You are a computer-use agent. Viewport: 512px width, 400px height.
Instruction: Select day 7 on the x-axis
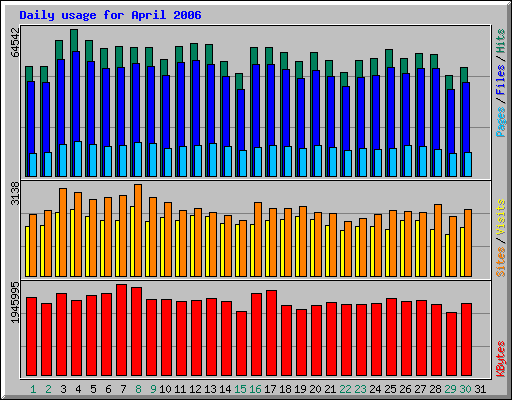[123, 389]
